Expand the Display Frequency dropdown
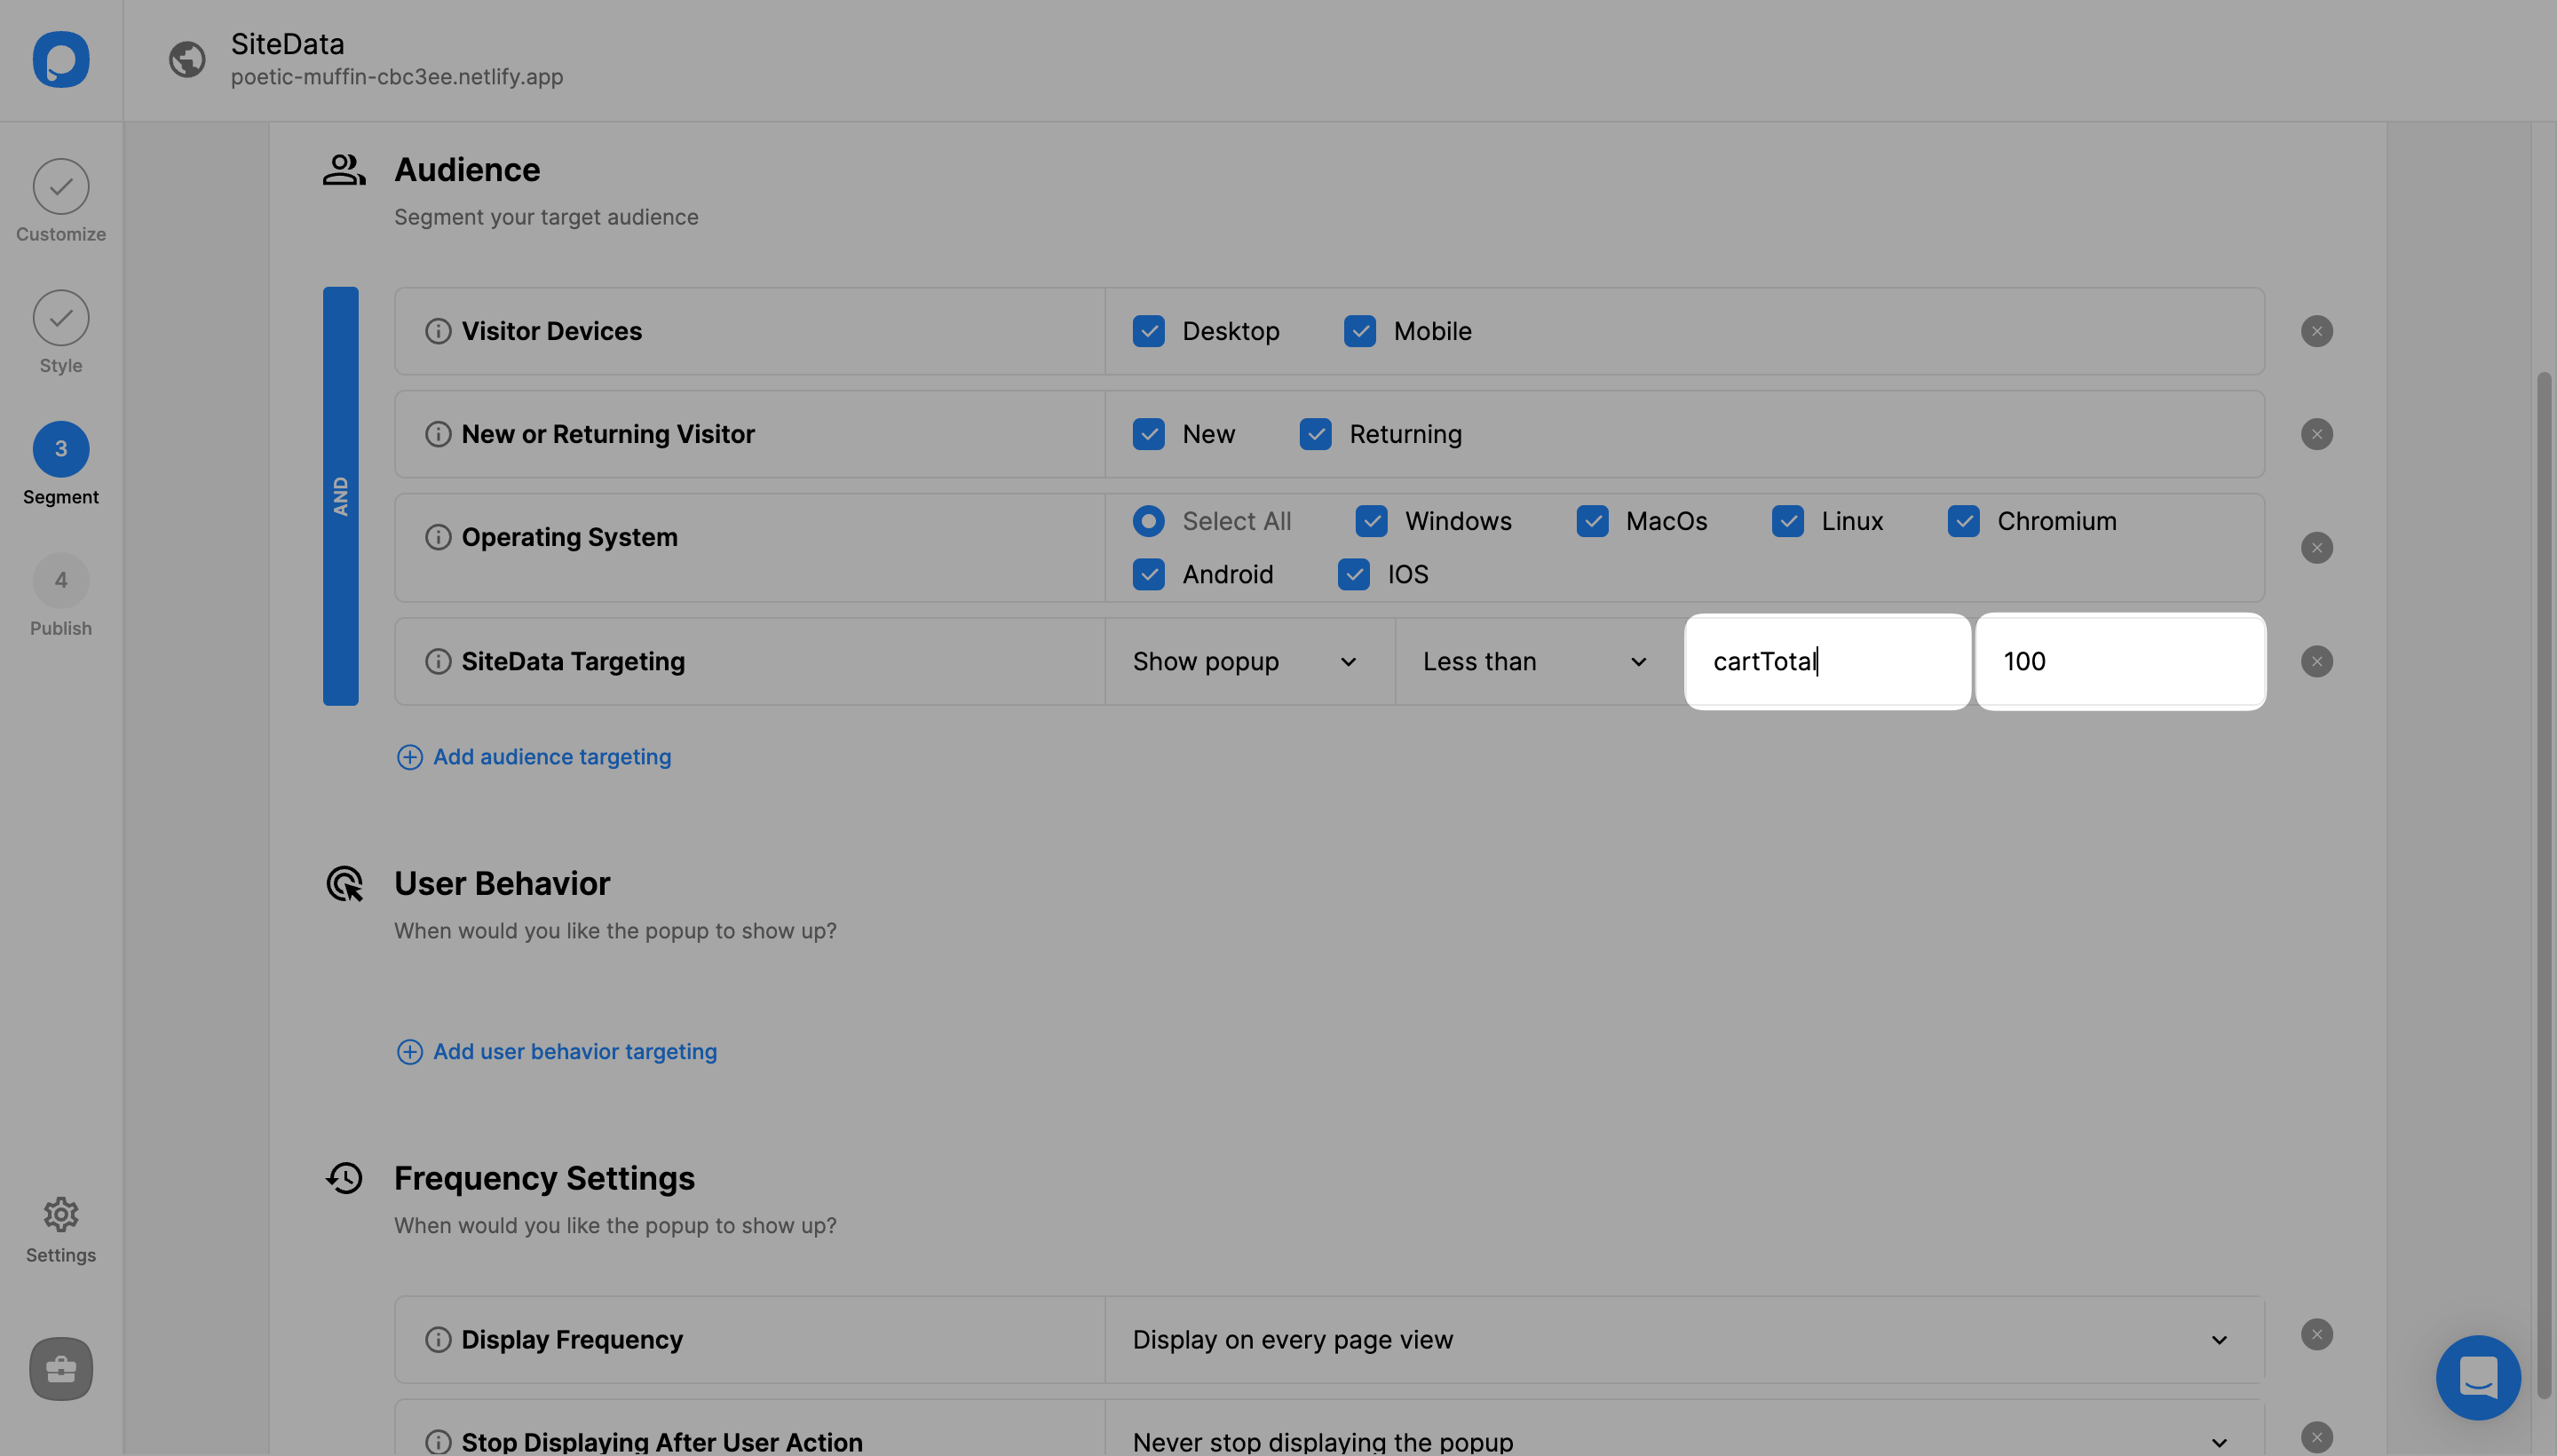Viewport: 2557px width, 1456px height. tap(1679, 1338)
